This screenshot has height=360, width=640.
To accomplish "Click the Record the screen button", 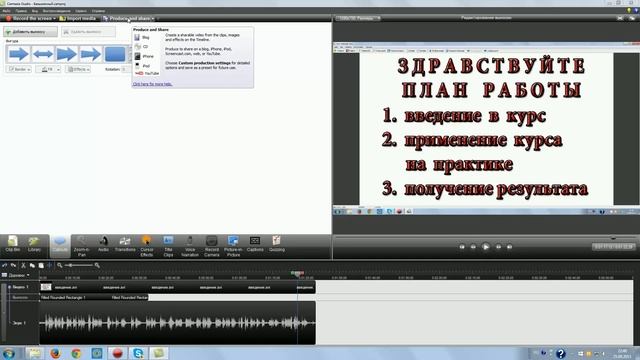I will click(29, 18).
